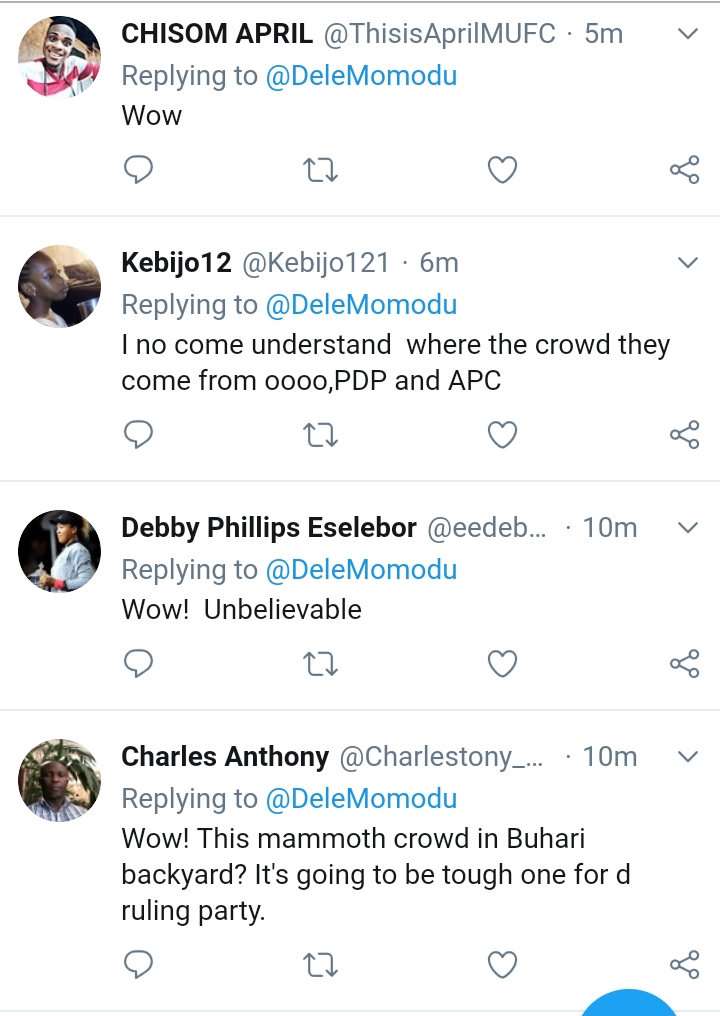Open options chevron on CHISOM APRIL's tweet

coord(688,34)
